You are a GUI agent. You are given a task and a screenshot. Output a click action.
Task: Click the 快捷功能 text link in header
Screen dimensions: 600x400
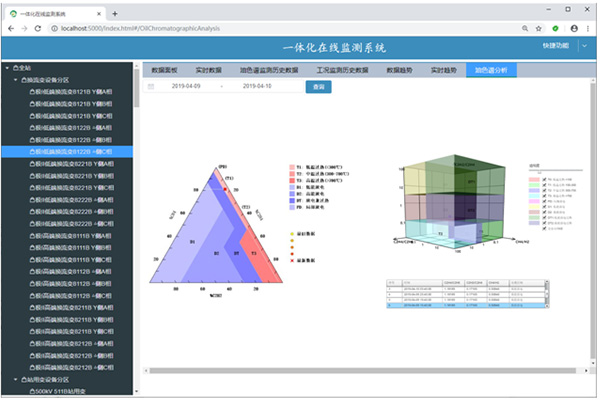[555, 46]
